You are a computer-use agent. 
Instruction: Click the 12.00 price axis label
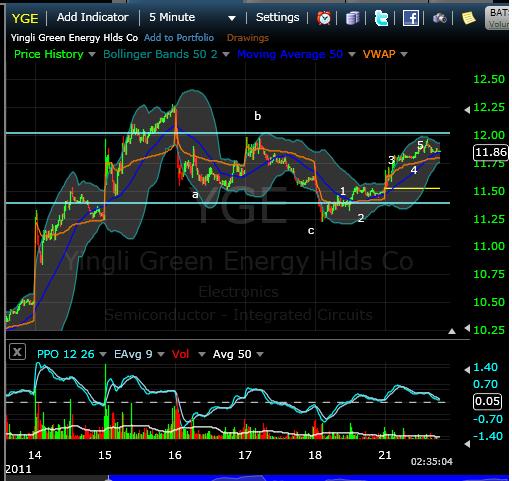[x=489, y=135]
